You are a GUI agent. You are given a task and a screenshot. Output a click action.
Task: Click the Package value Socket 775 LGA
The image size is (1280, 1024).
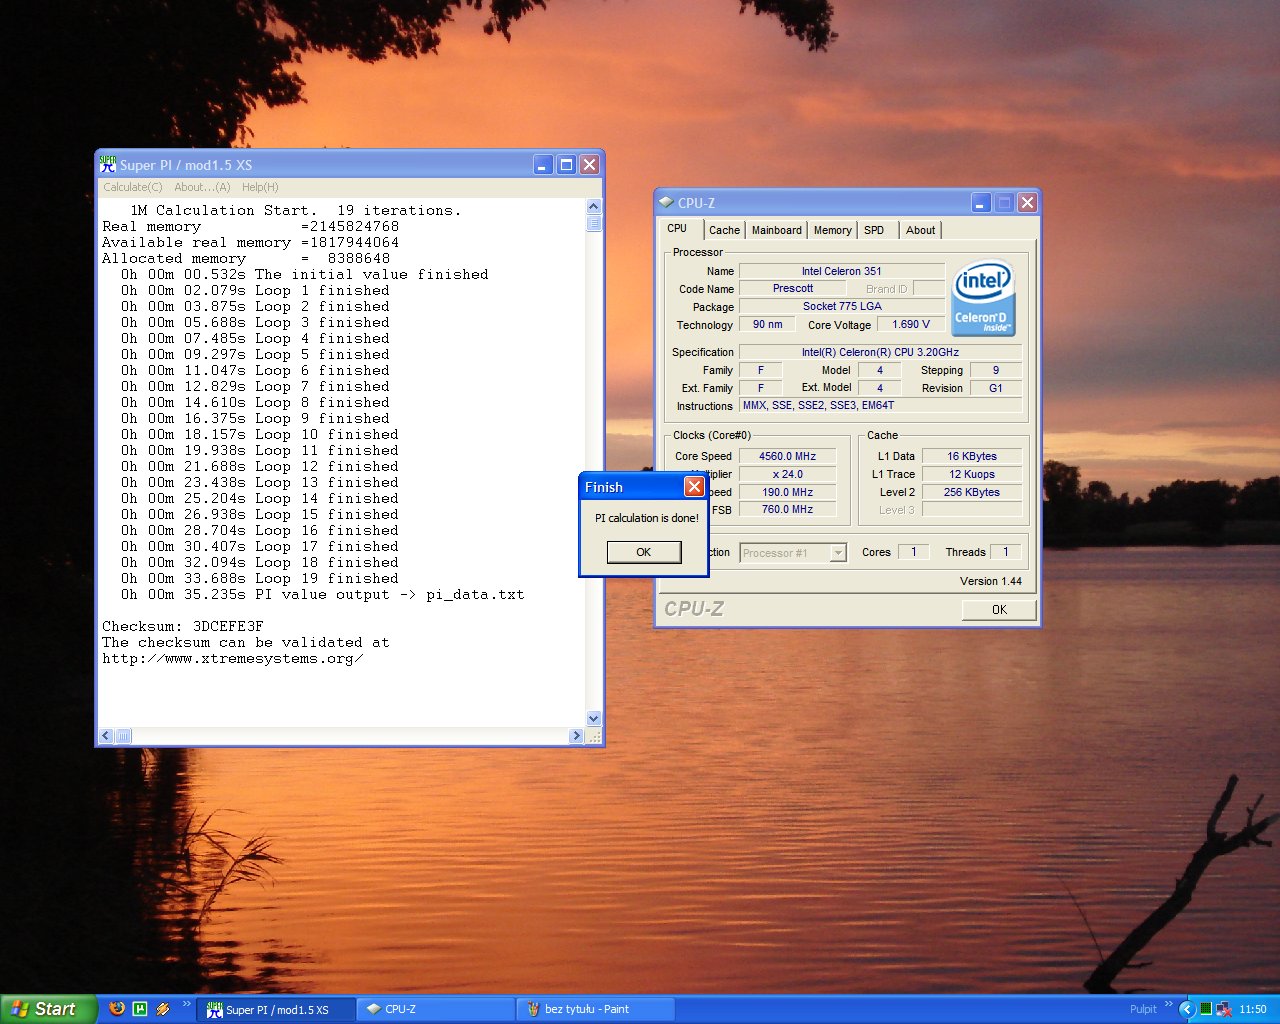click(x=841, y=307)
